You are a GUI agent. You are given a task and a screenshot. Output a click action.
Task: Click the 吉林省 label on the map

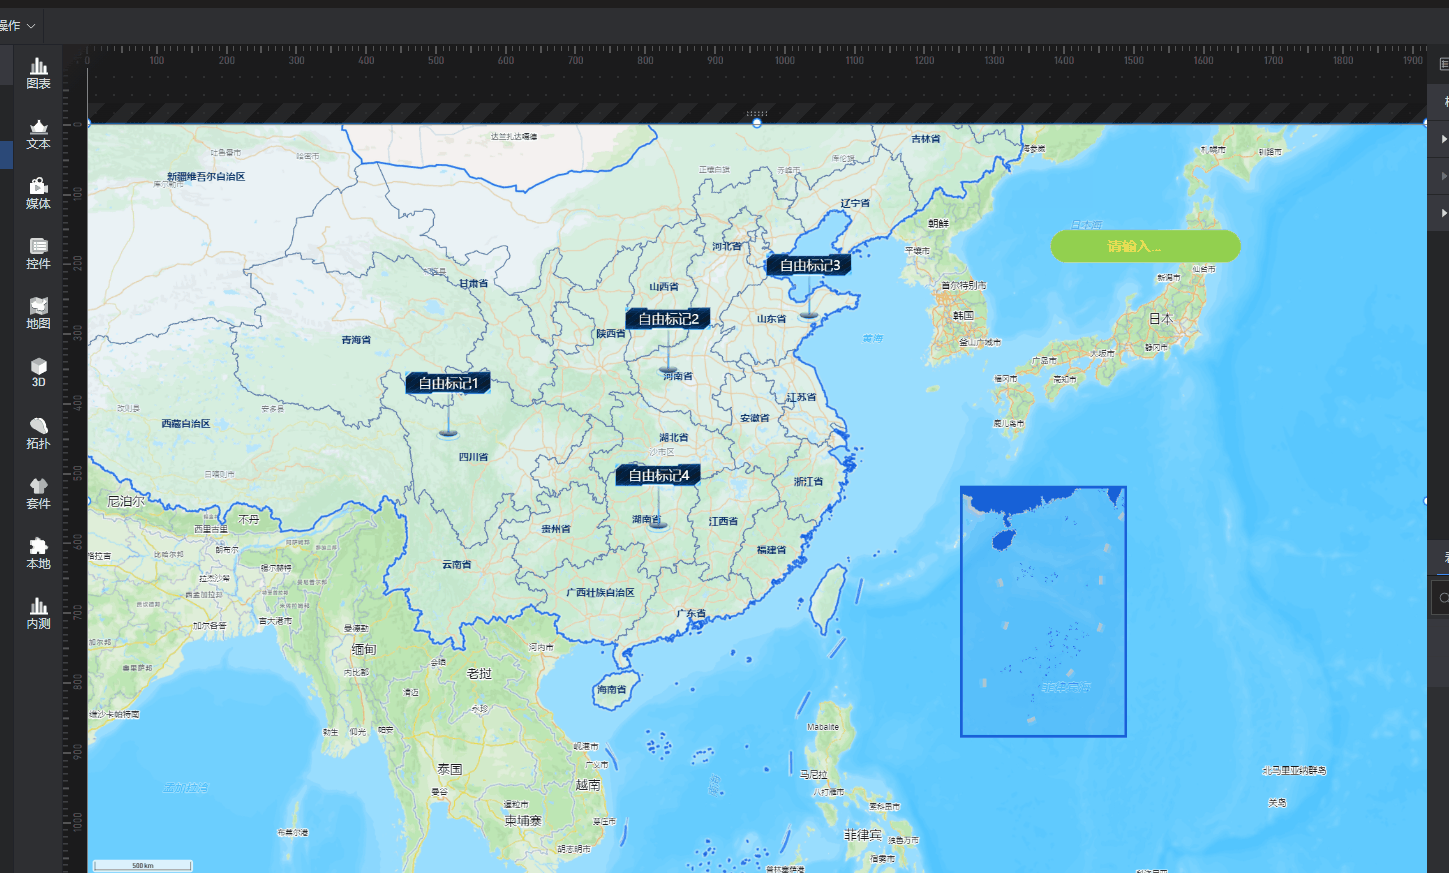926,139
